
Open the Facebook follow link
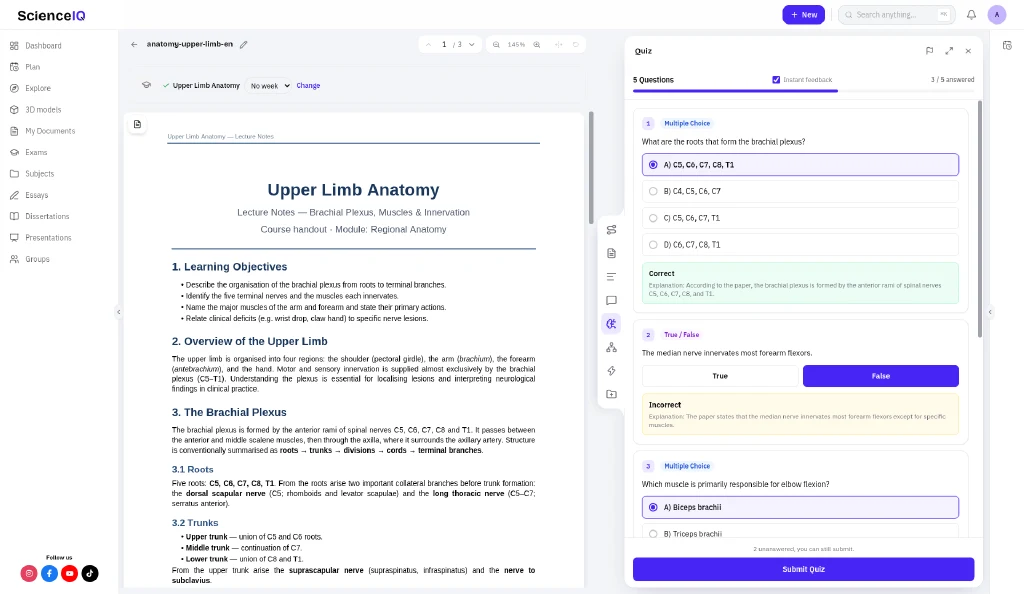click(x=50, y=573)
